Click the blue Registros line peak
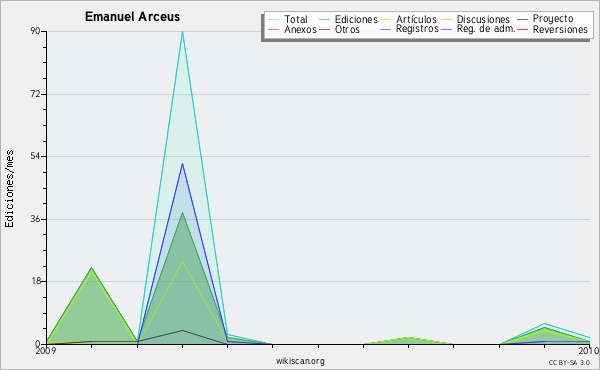This screenshot has width=600, height=370. pyautogui.click(x=183, y=164)
